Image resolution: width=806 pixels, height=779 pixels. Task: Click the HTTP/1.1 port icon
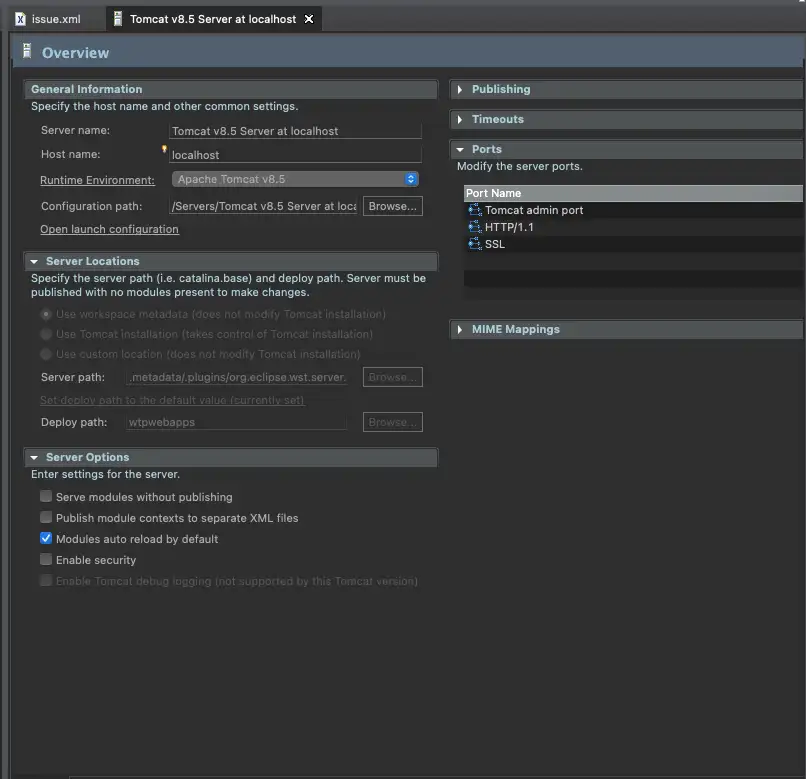pyautogui.click(x=474, y=227)
